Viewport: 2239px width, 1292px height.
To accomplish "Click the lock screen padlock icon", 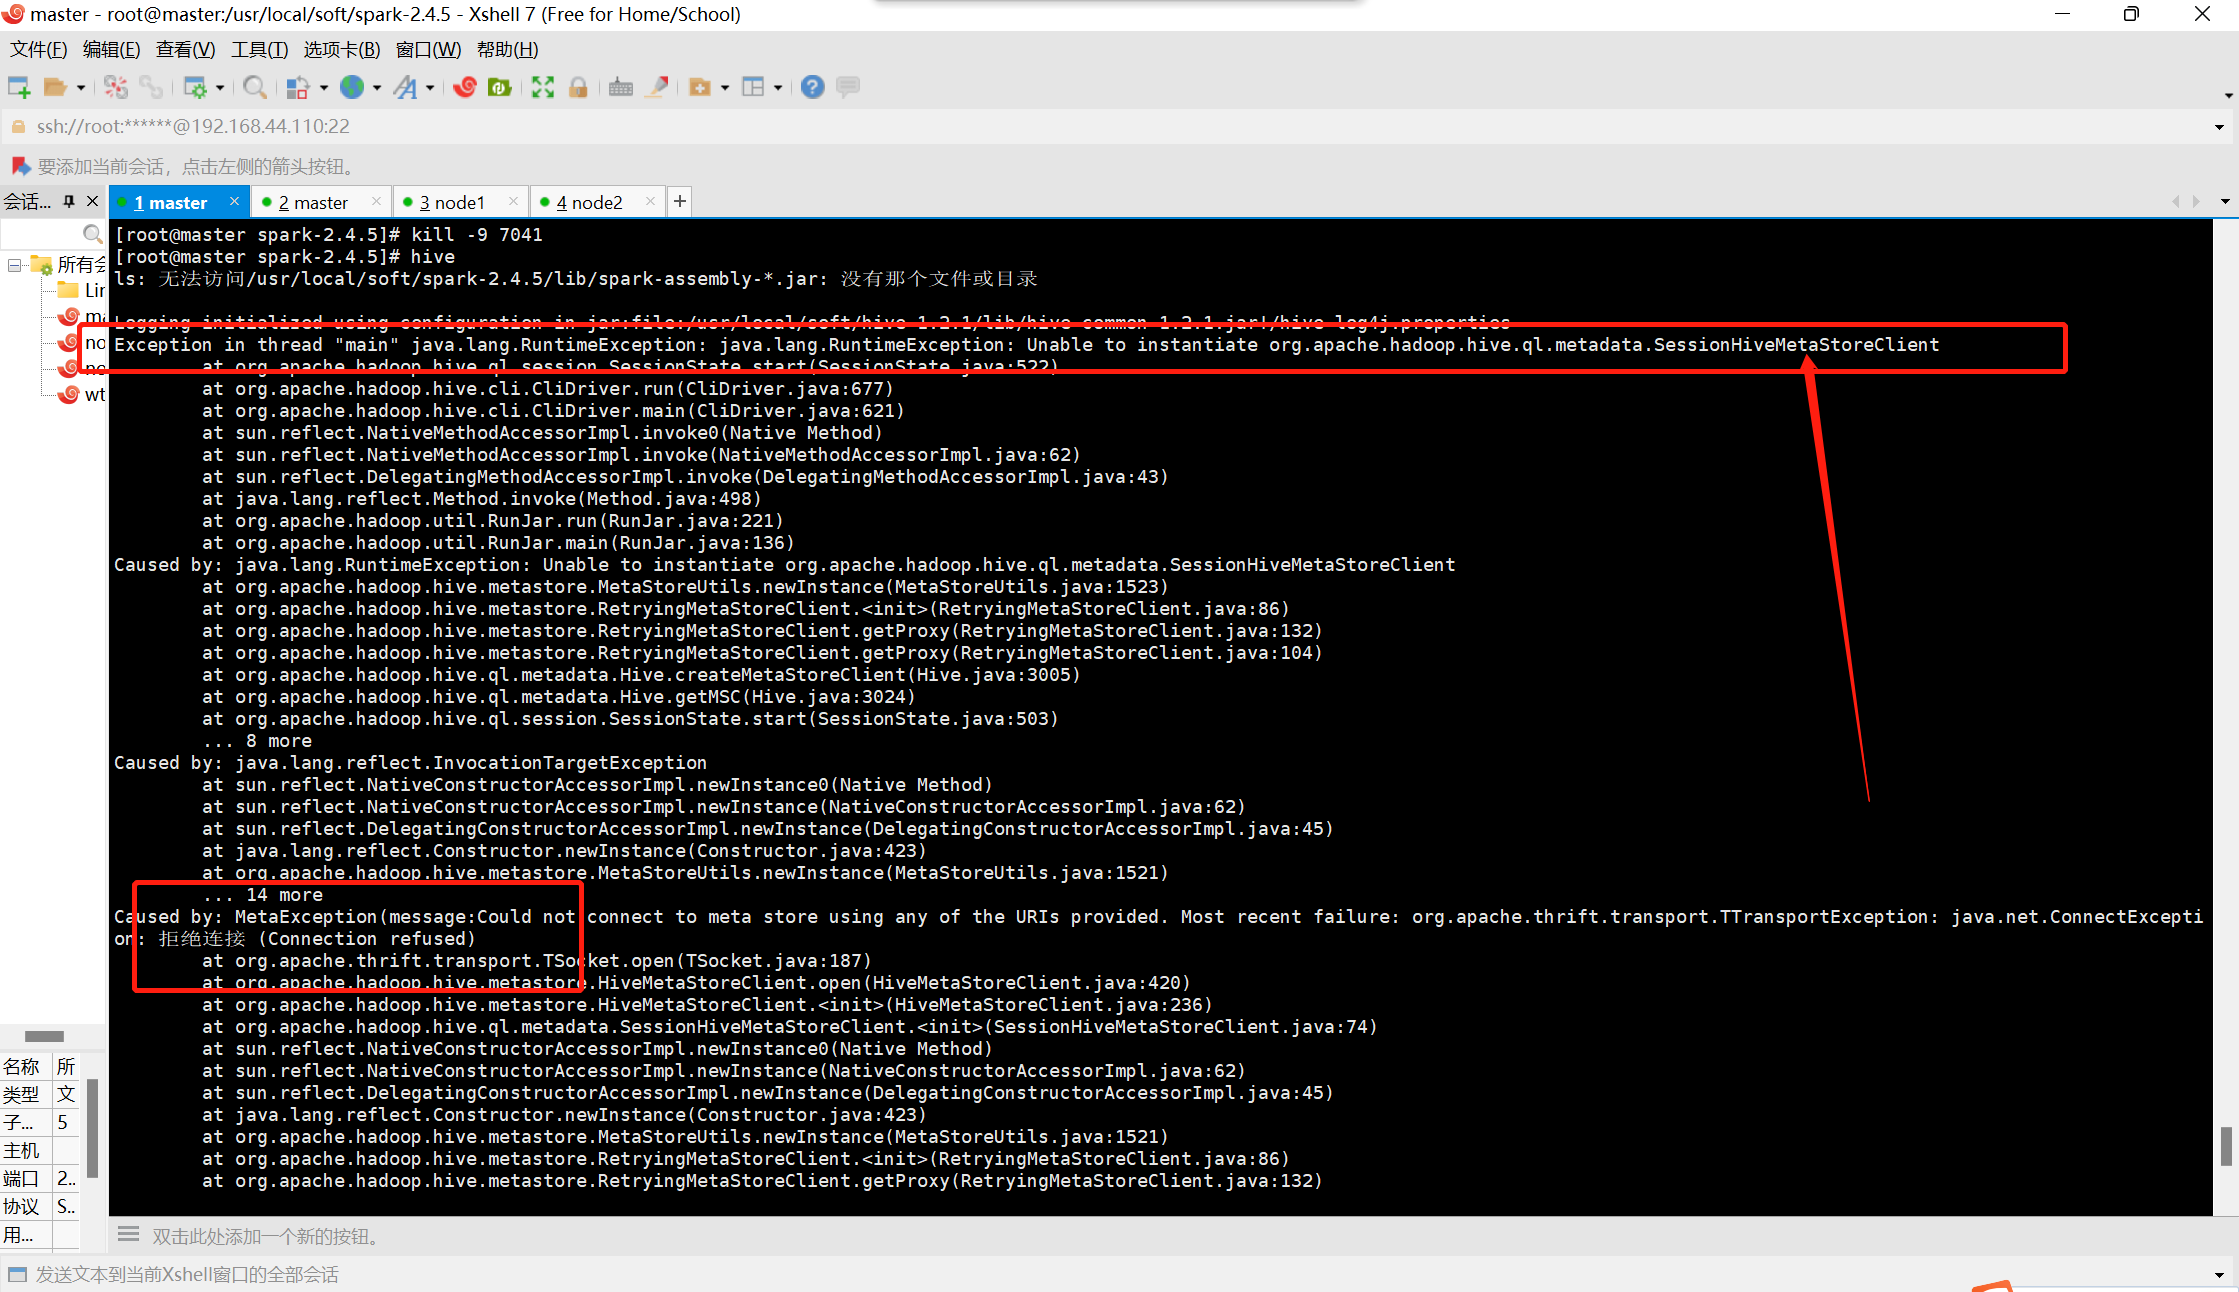I will [578, 88].
